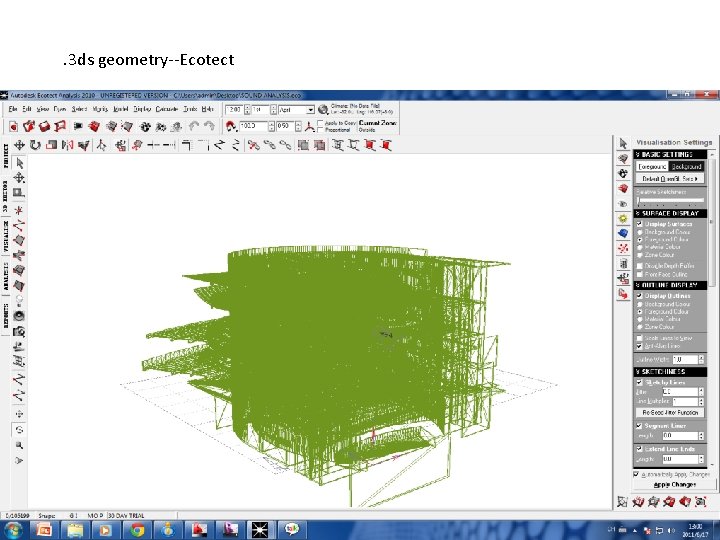Screen dimensions: 720x540
Task: Open the Calculate menu
Action: tap(167, 109)
